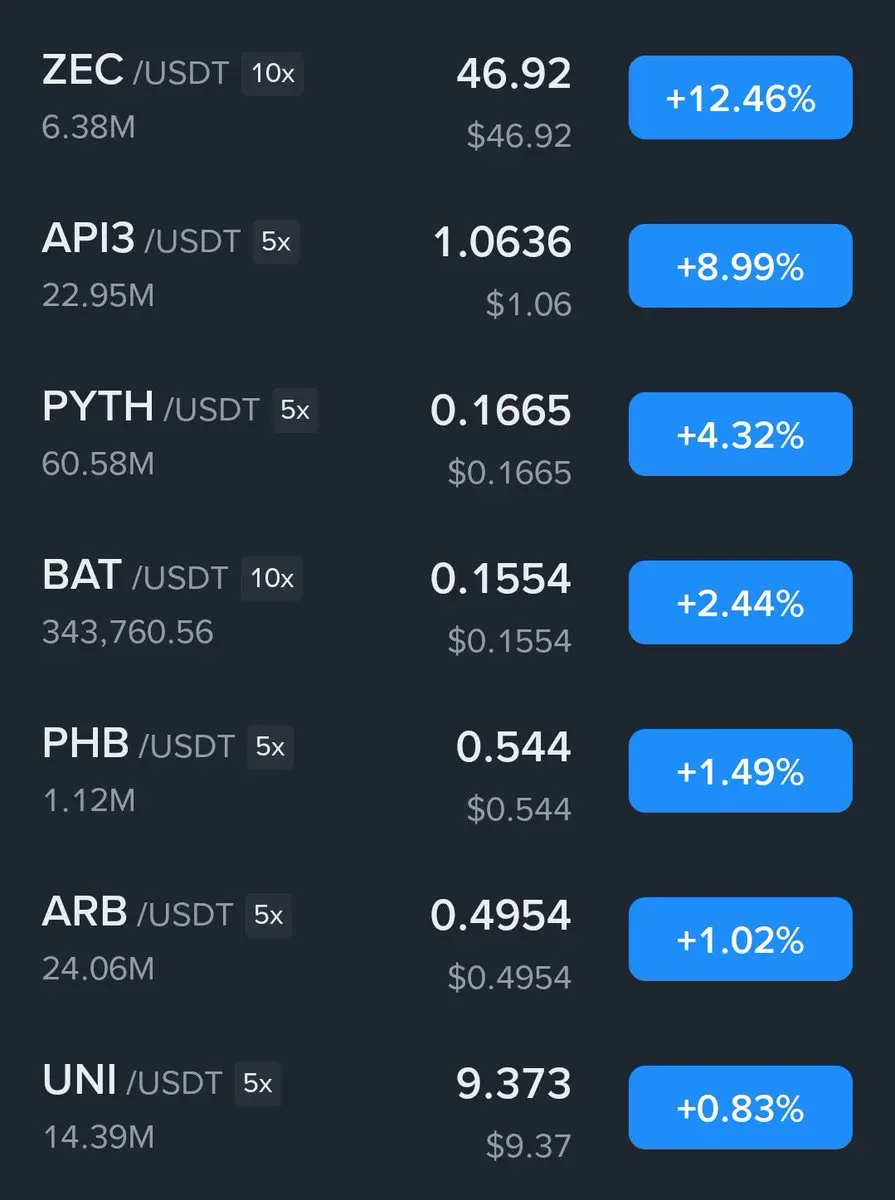
Task: Tap the +4.32% change button for PYTH
Action: [x=740, y=434]
